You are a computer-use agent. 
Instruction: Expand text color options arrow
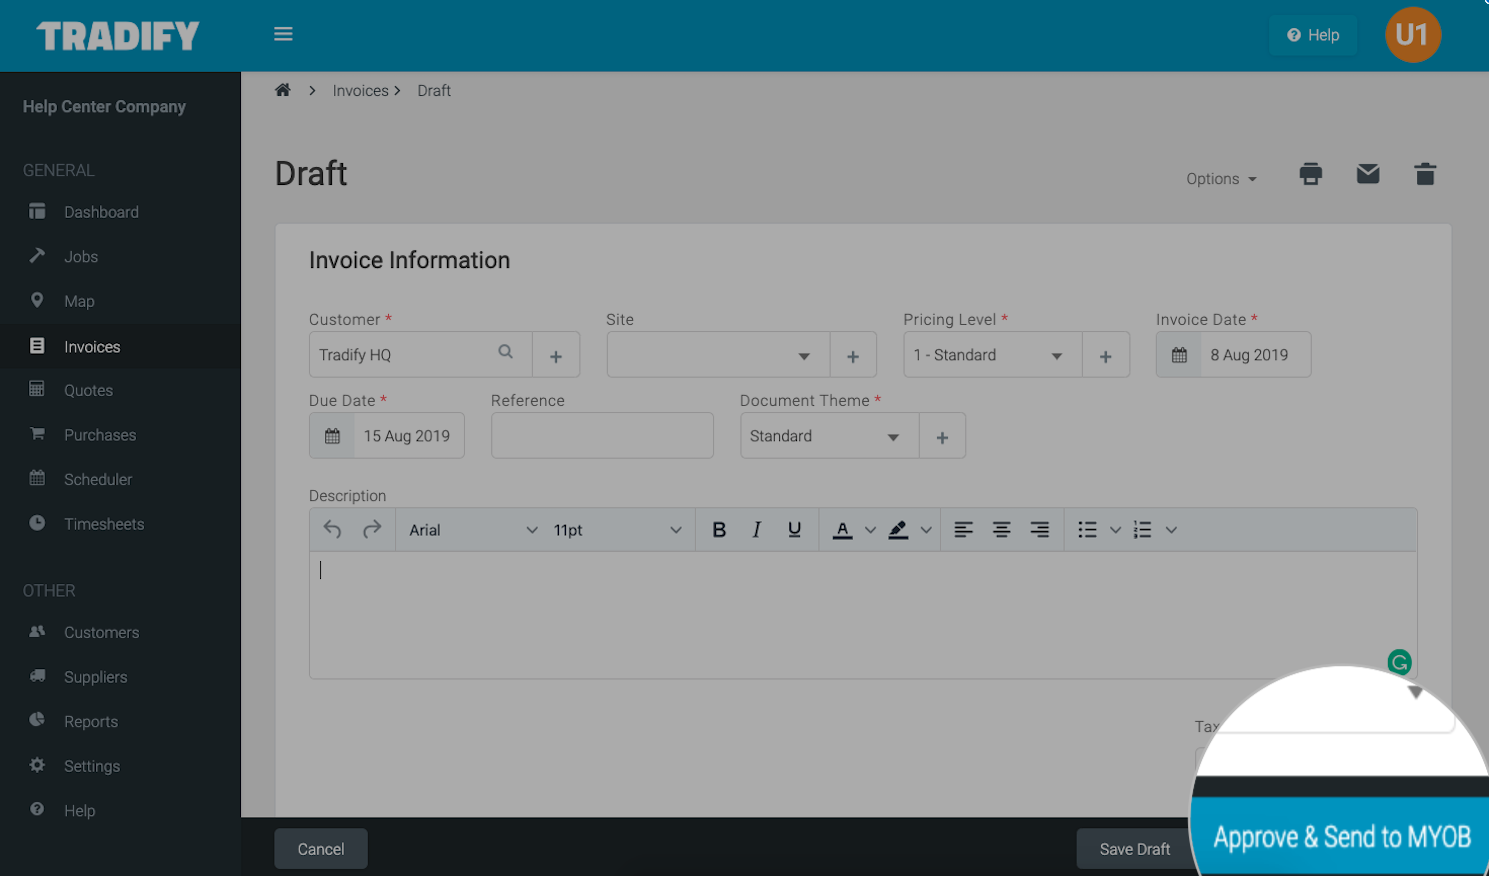click(x=870, y=530)
